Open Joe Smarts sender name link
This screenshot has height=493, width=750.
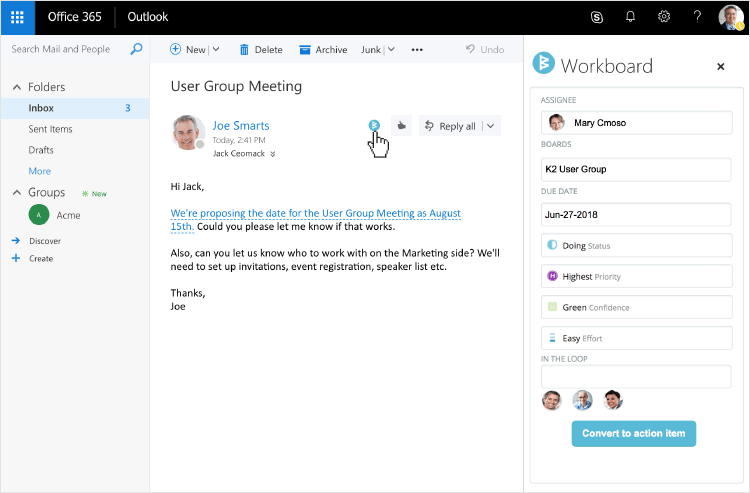241,125
